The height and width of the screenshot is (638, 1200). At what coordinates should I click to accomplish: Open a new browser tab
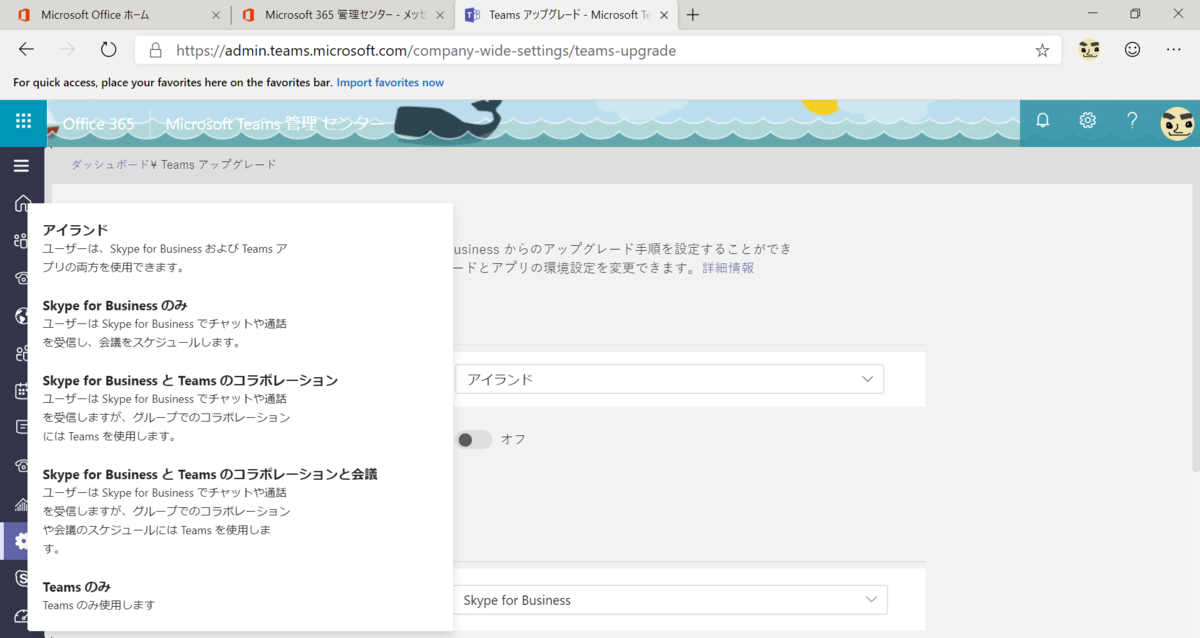(693, 15)
